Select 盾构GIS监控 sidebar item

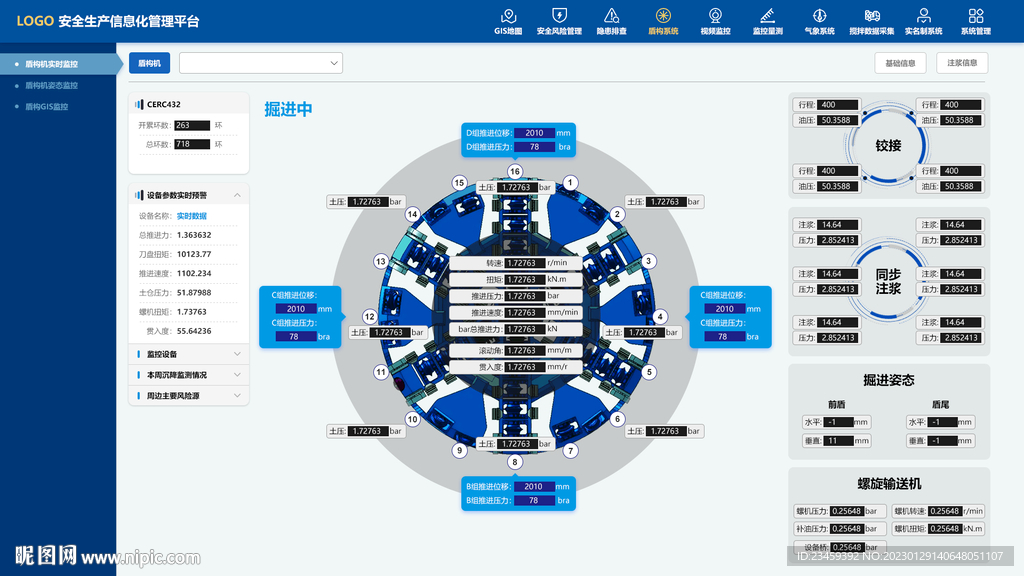pyautogui.click(x=46, y=106)
